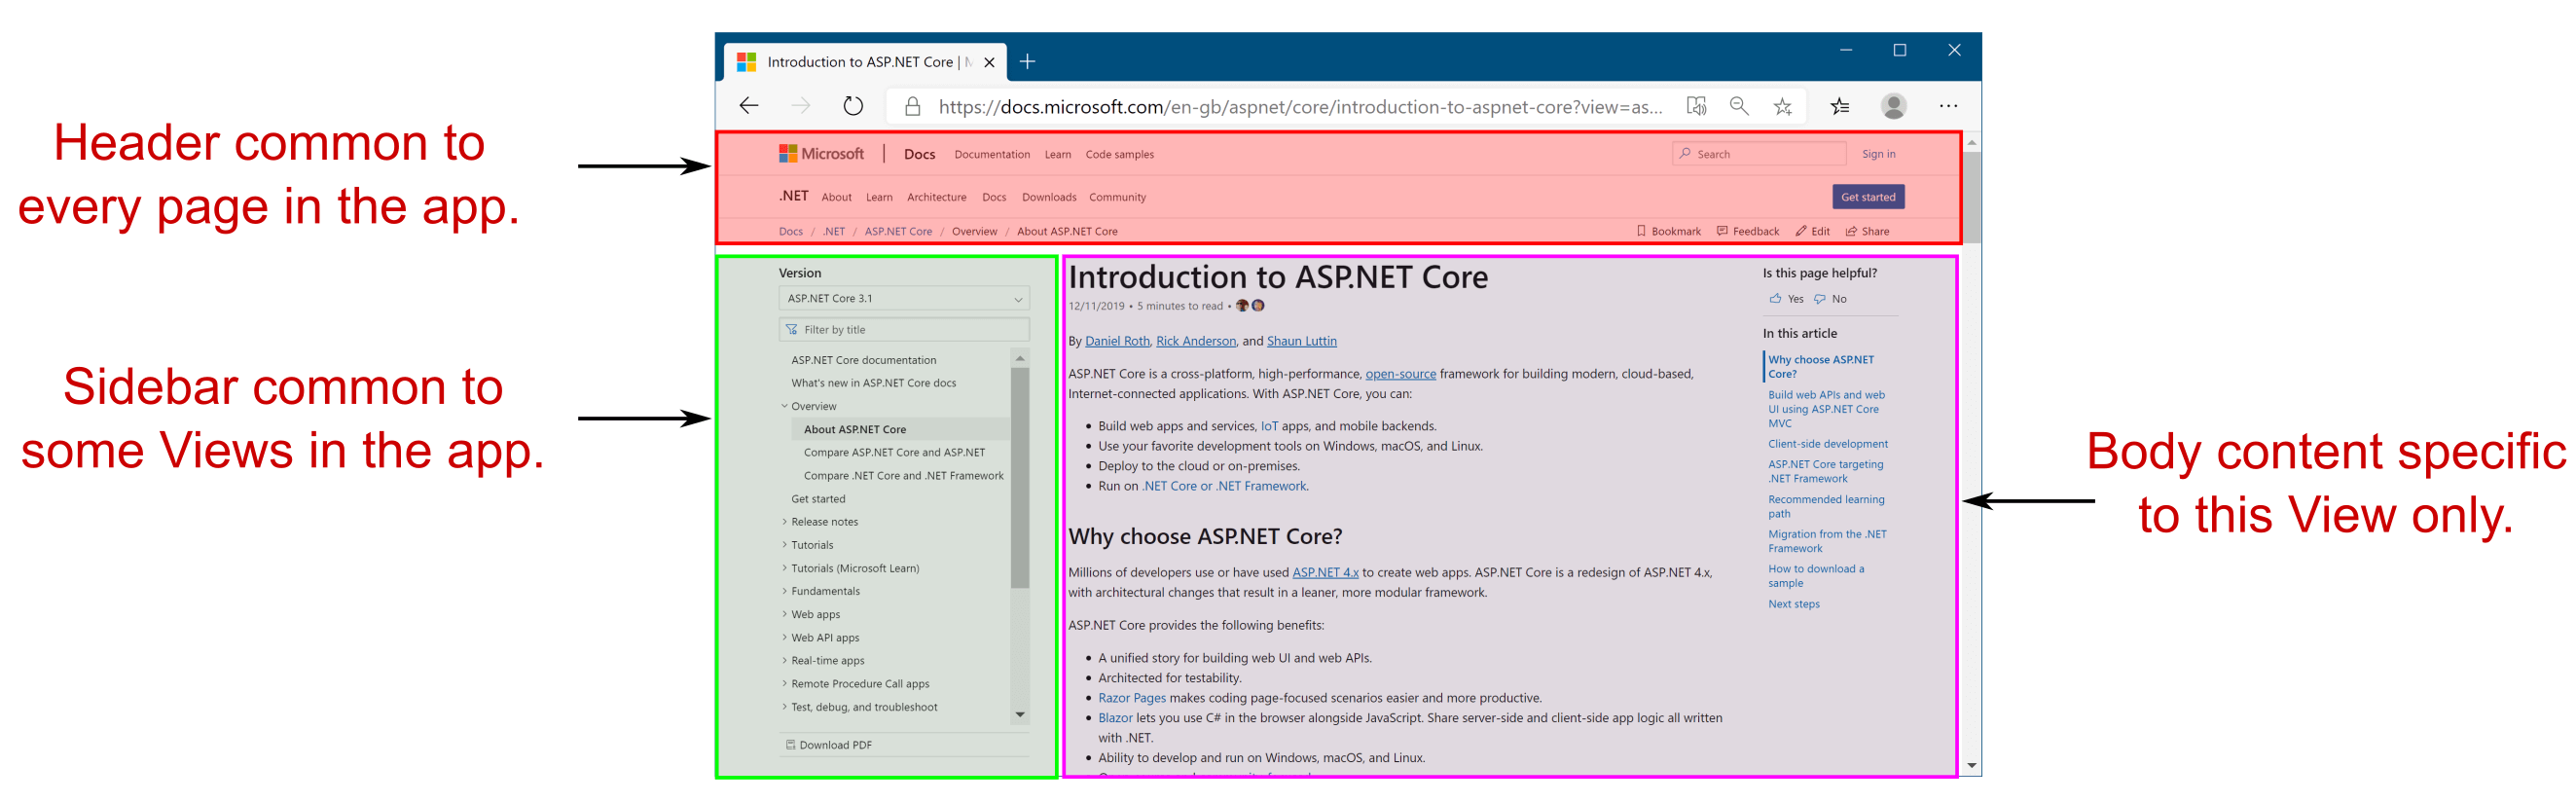2576x803 pixels.
Task: Open Downloads in the .NET menu
Action: pos(1049,197)
